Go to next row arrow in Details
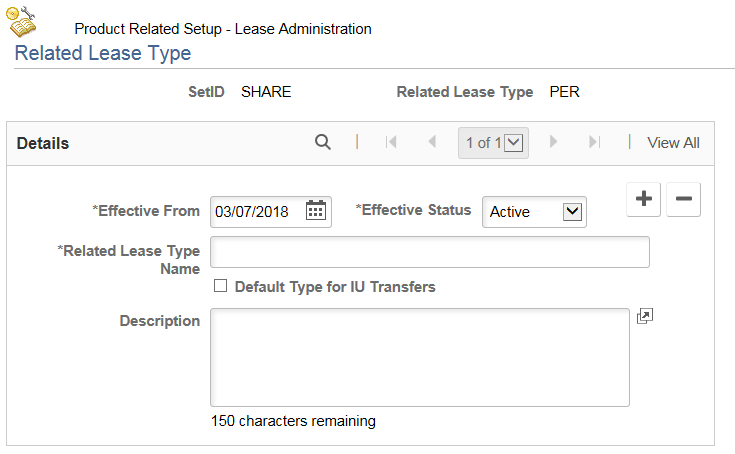The image size is (735, 454). coord(553,142)
